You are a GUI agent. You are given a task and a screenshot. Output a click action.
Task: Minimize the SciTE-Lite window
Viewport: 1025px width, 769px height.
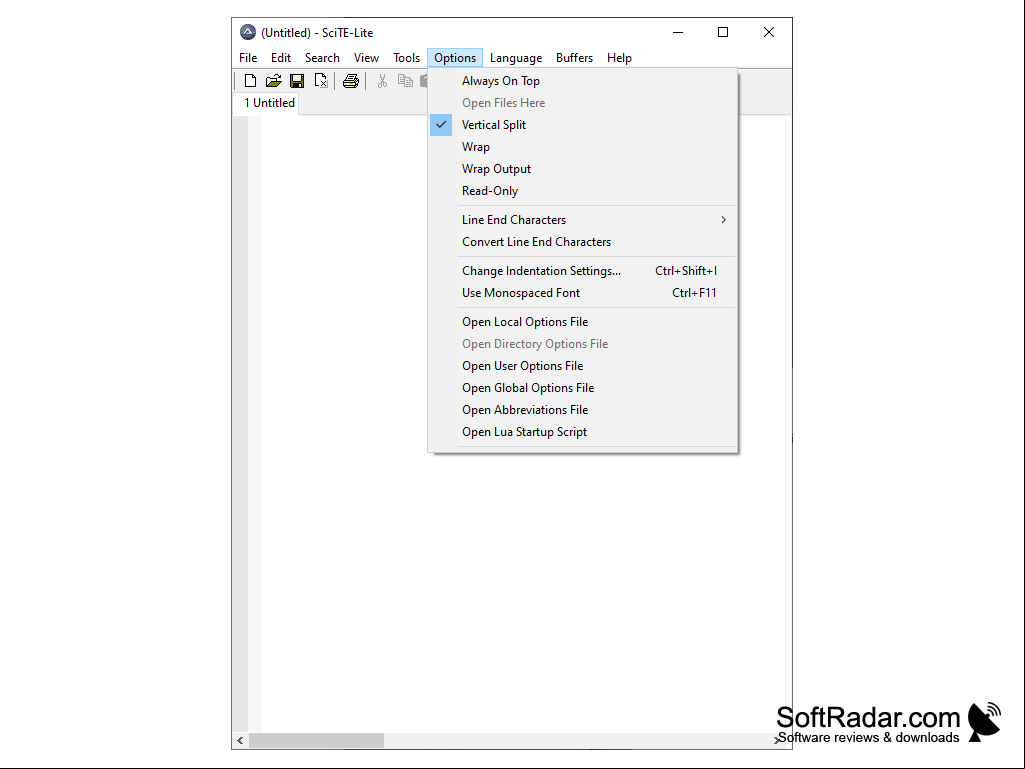678,32
